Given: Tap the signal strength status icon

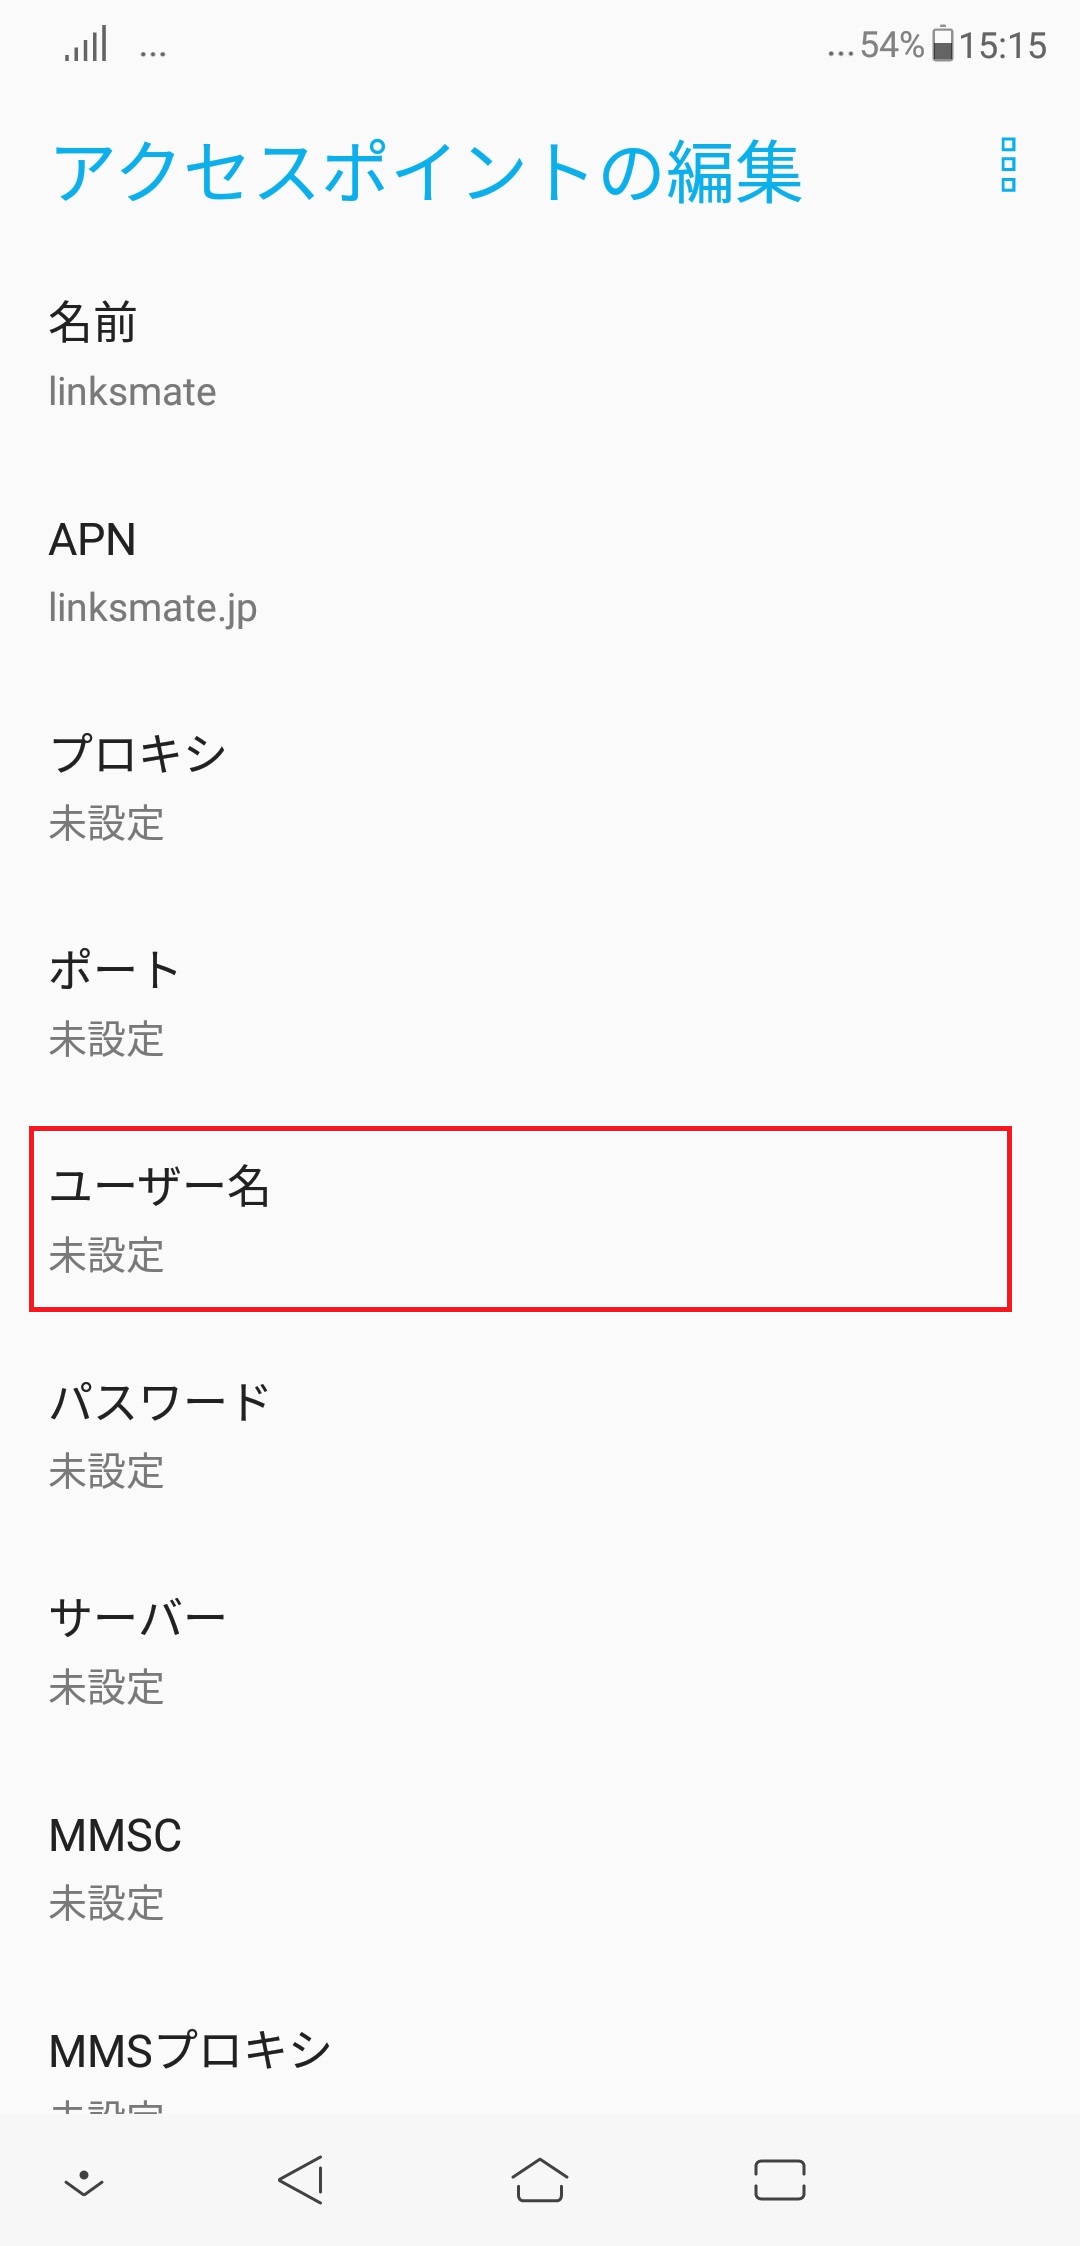Looking at the screenshot, I should 86,46.
